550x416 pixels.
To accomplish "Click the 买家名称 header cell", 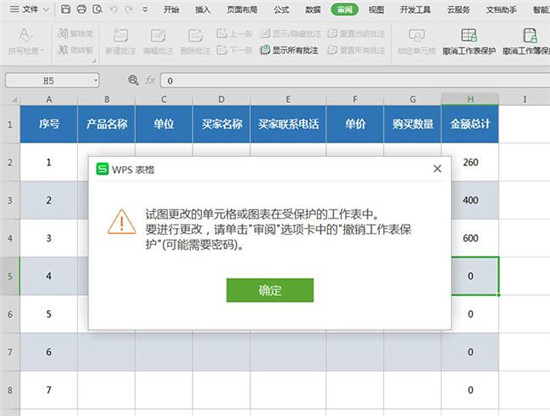I will tap(221, 124).
